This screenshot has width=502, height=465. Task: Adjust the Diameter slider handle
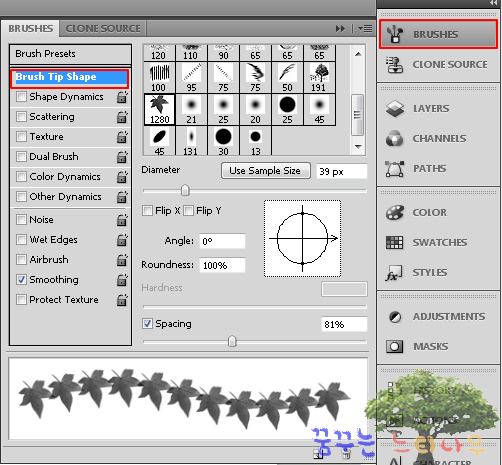click(185, 190)
